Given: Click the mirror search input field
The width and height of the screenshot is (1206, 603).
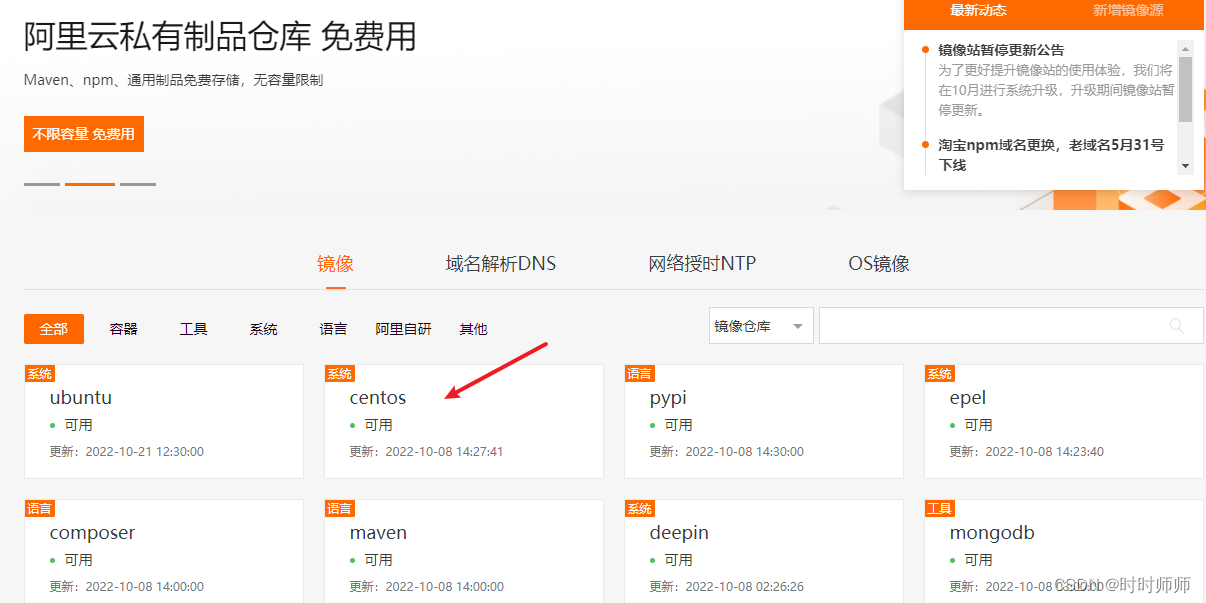Looking at the screenshot, I should (1011, 326).
